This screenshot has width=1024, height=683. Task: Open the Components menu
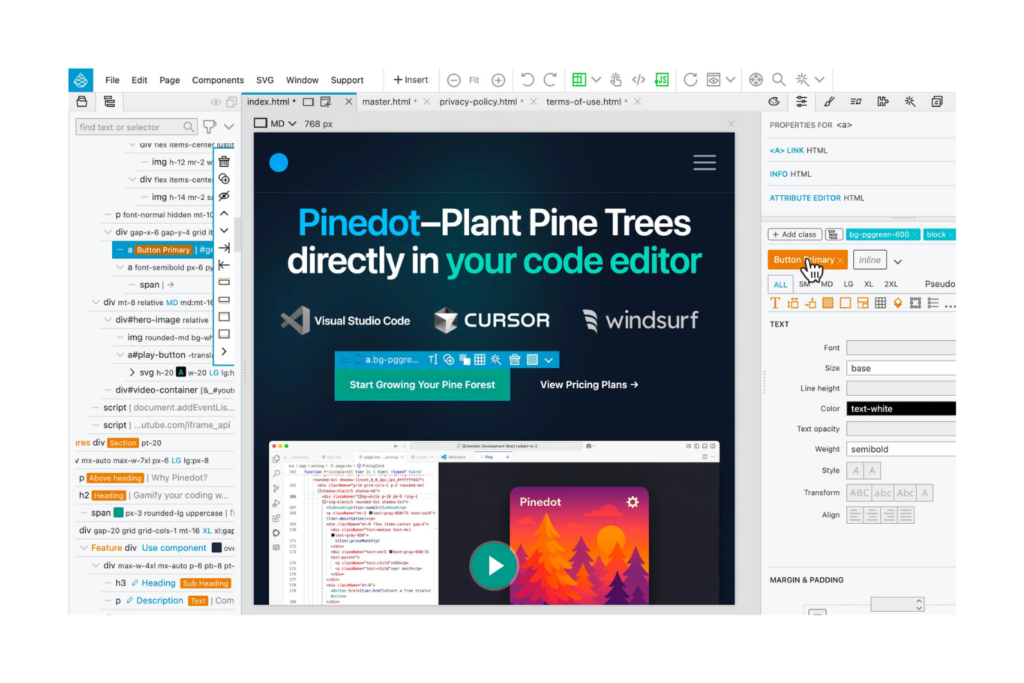tap(217, 80)
